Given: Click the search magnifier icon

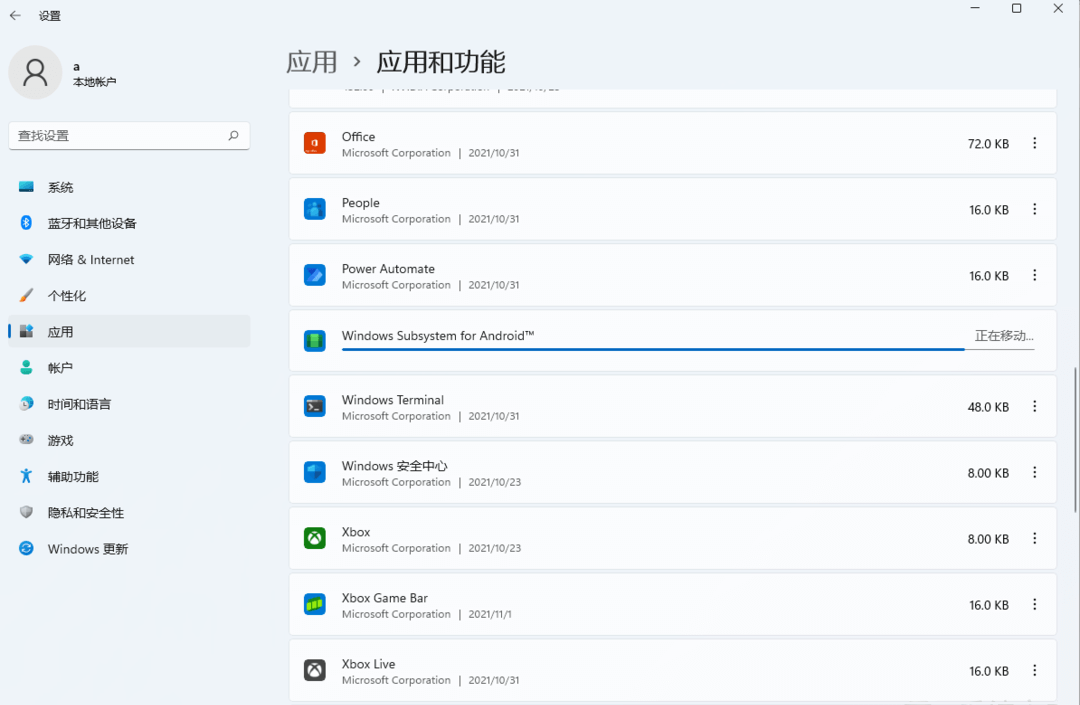Looking at the screenshot, I should [x=233, y=136].
